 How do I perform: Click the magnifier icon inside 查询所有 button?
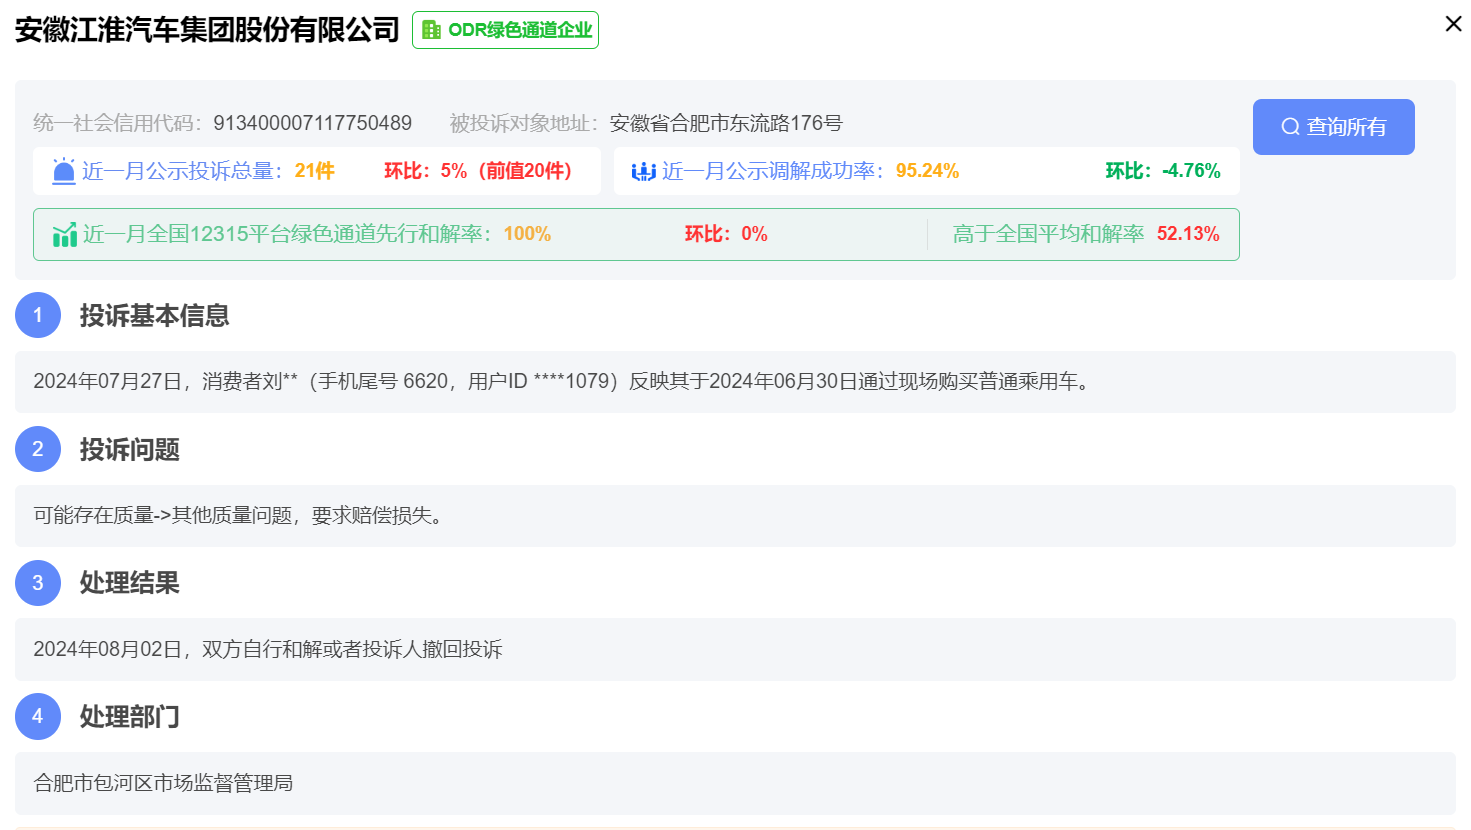point(1289,126)
